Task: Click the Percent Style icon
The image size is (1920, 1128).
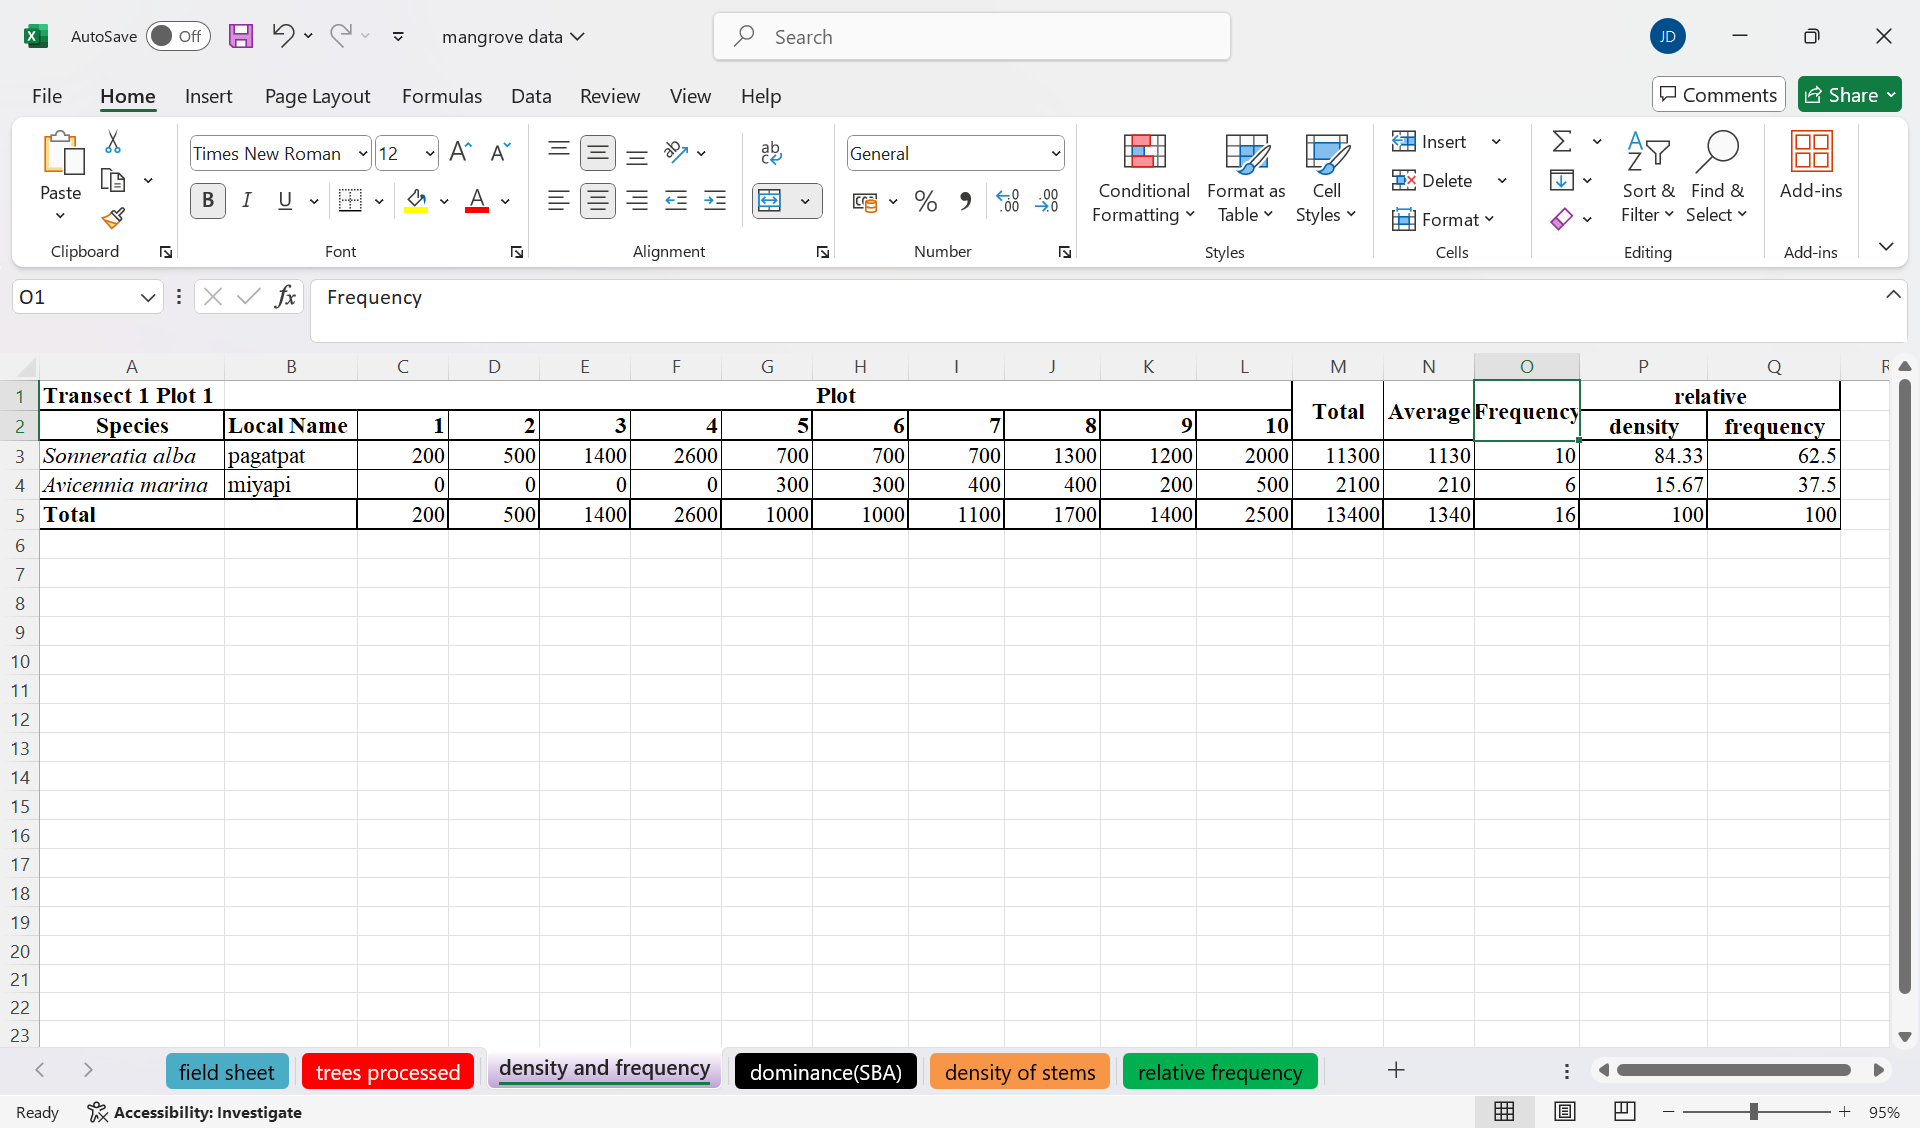Action: point(926,202)
